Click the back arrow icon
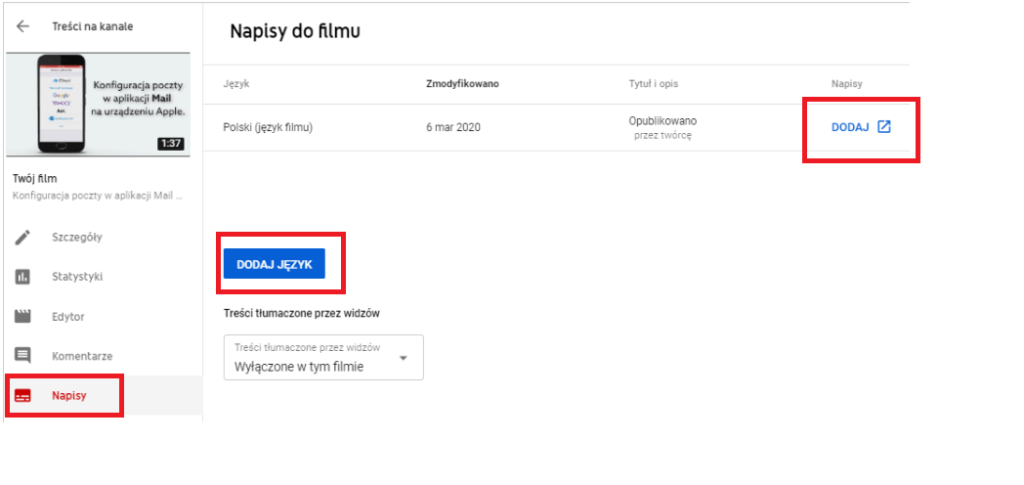 (x=23, y=26)
